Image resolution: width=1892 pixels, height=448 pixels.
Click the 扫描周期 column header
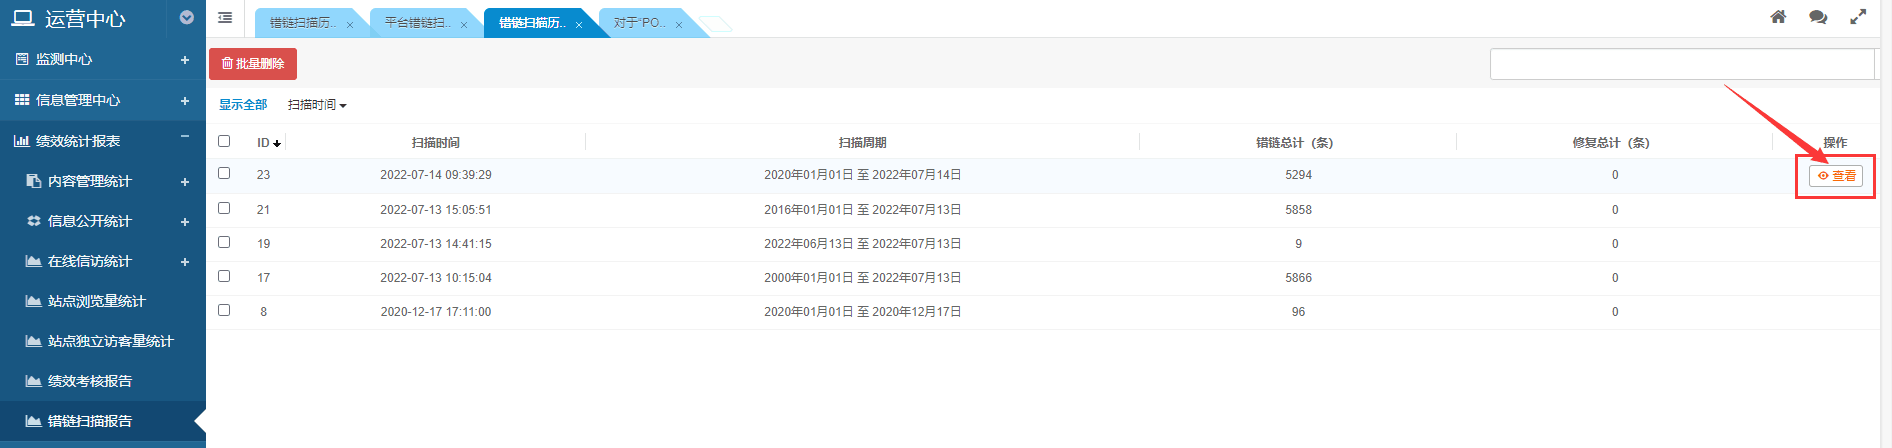click(x=862, y=143)
